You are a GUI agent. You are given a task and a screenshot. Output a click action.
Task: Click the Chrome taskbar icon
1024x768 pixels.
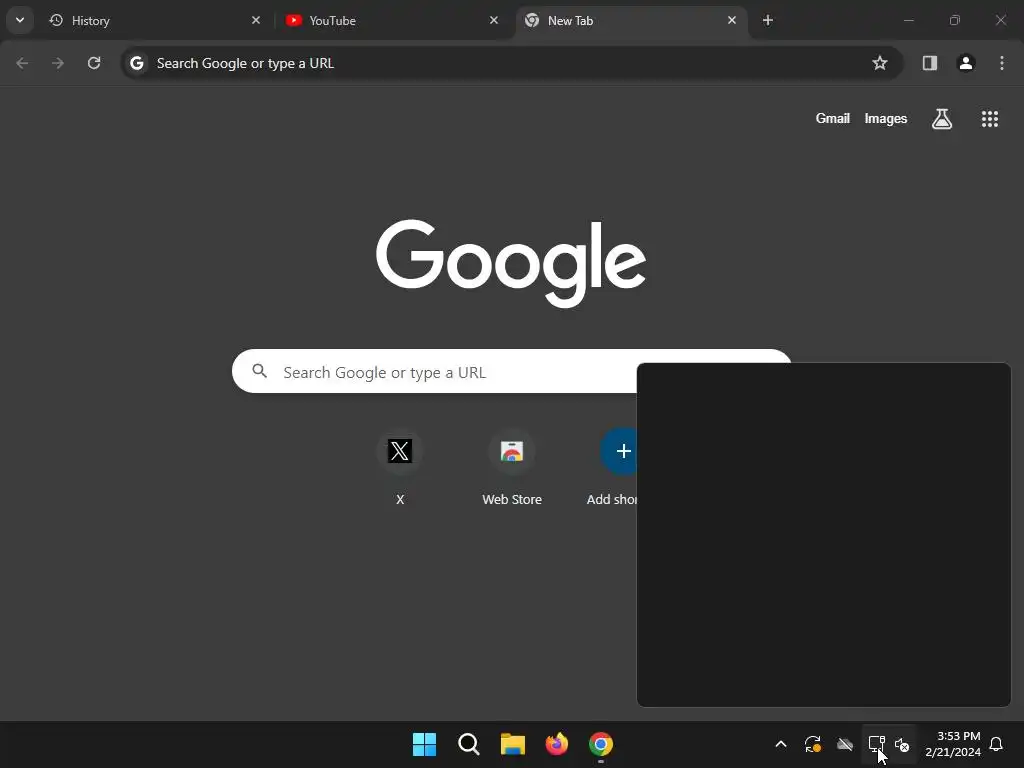coord(601,744)
